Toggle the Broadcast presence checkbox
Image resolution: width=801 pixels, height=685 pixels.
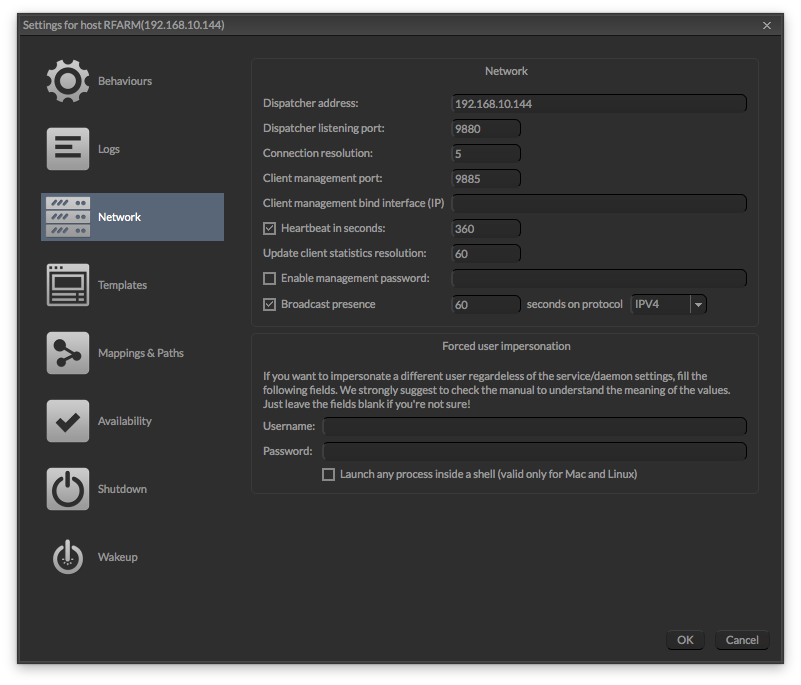269,304
